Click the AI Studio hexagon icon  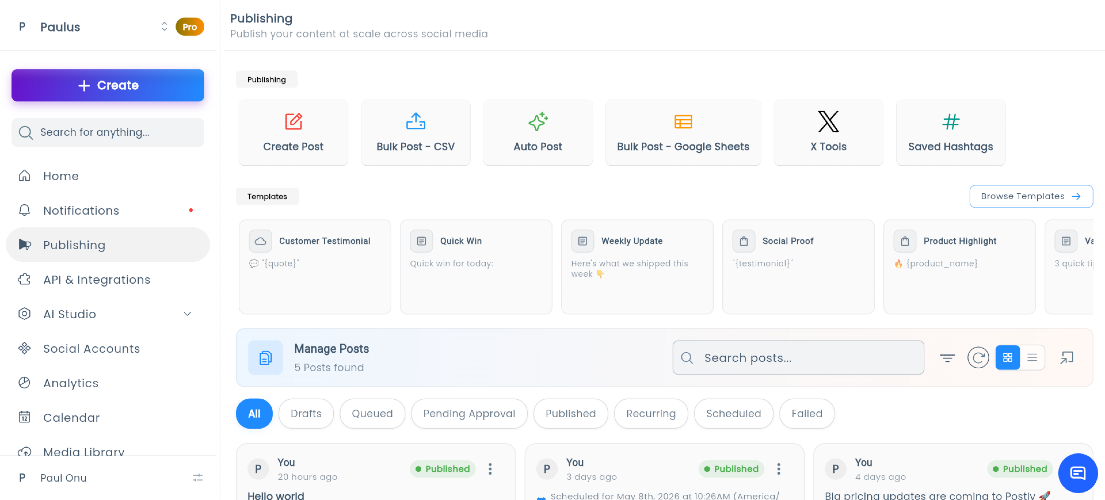point(25,314)
